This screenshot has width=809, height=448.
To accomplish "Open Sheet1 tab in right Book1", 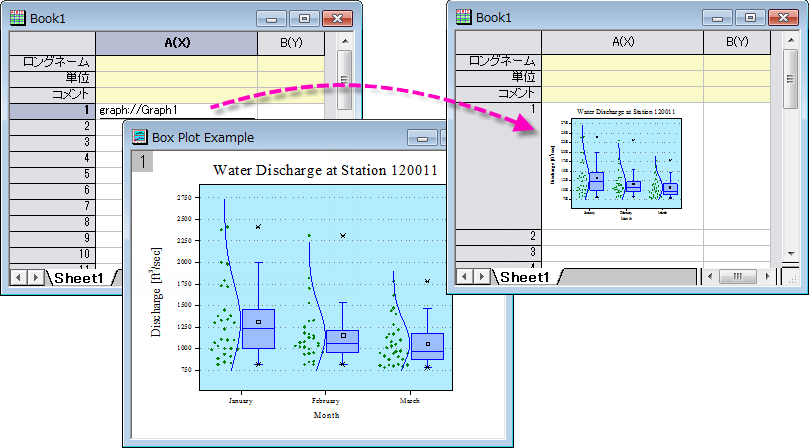I will 525,277.
